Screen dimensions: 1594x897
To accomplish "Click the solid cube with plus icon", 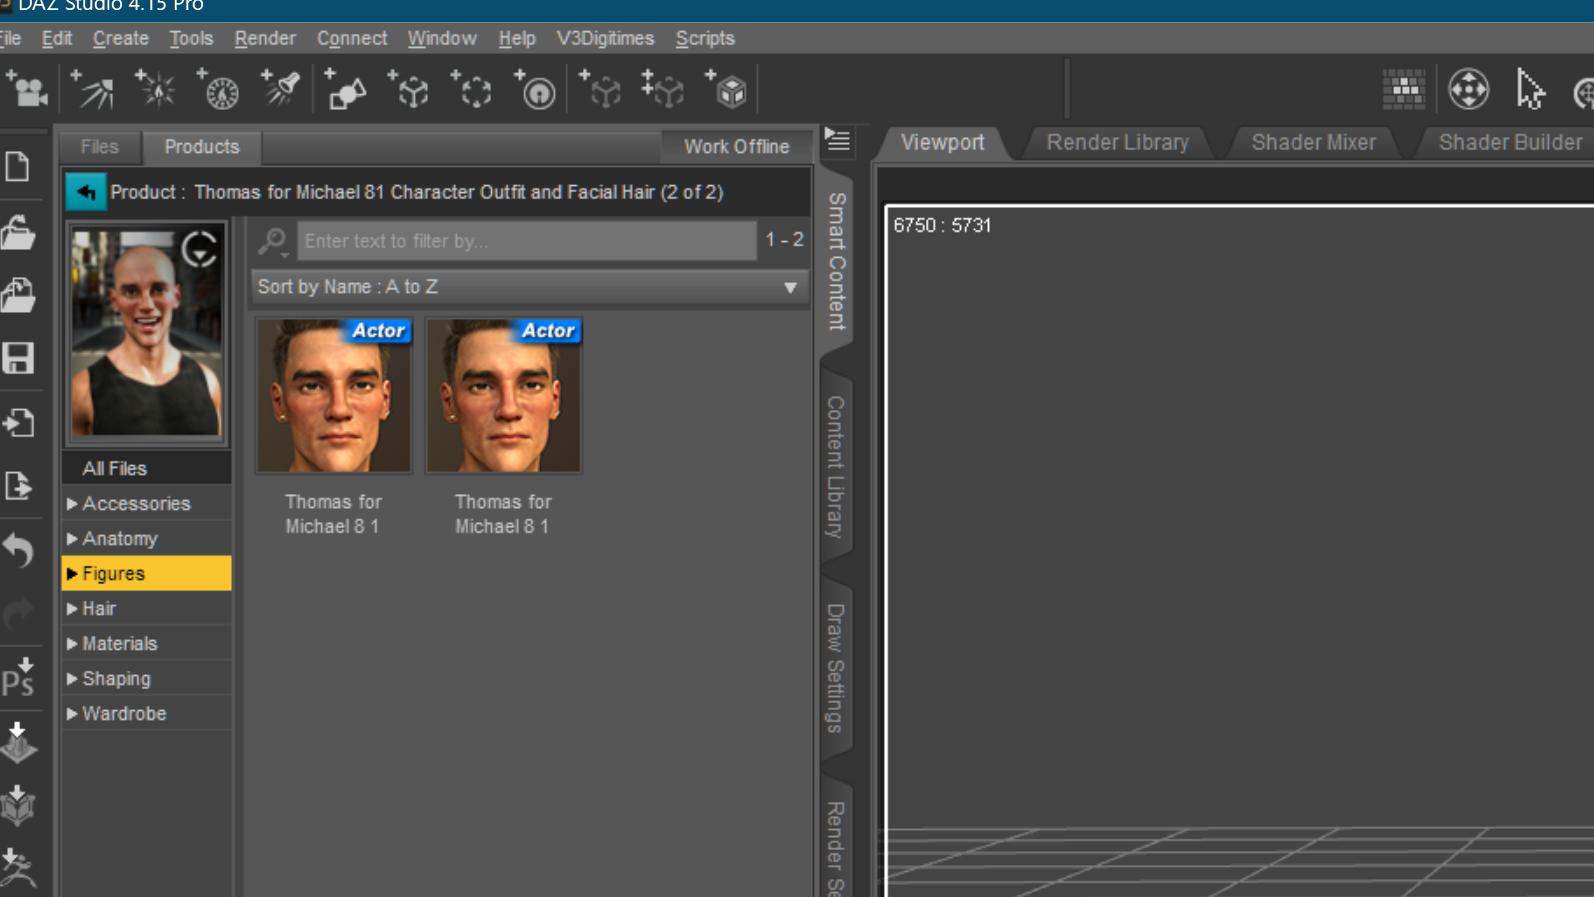I will click(727, 90).
